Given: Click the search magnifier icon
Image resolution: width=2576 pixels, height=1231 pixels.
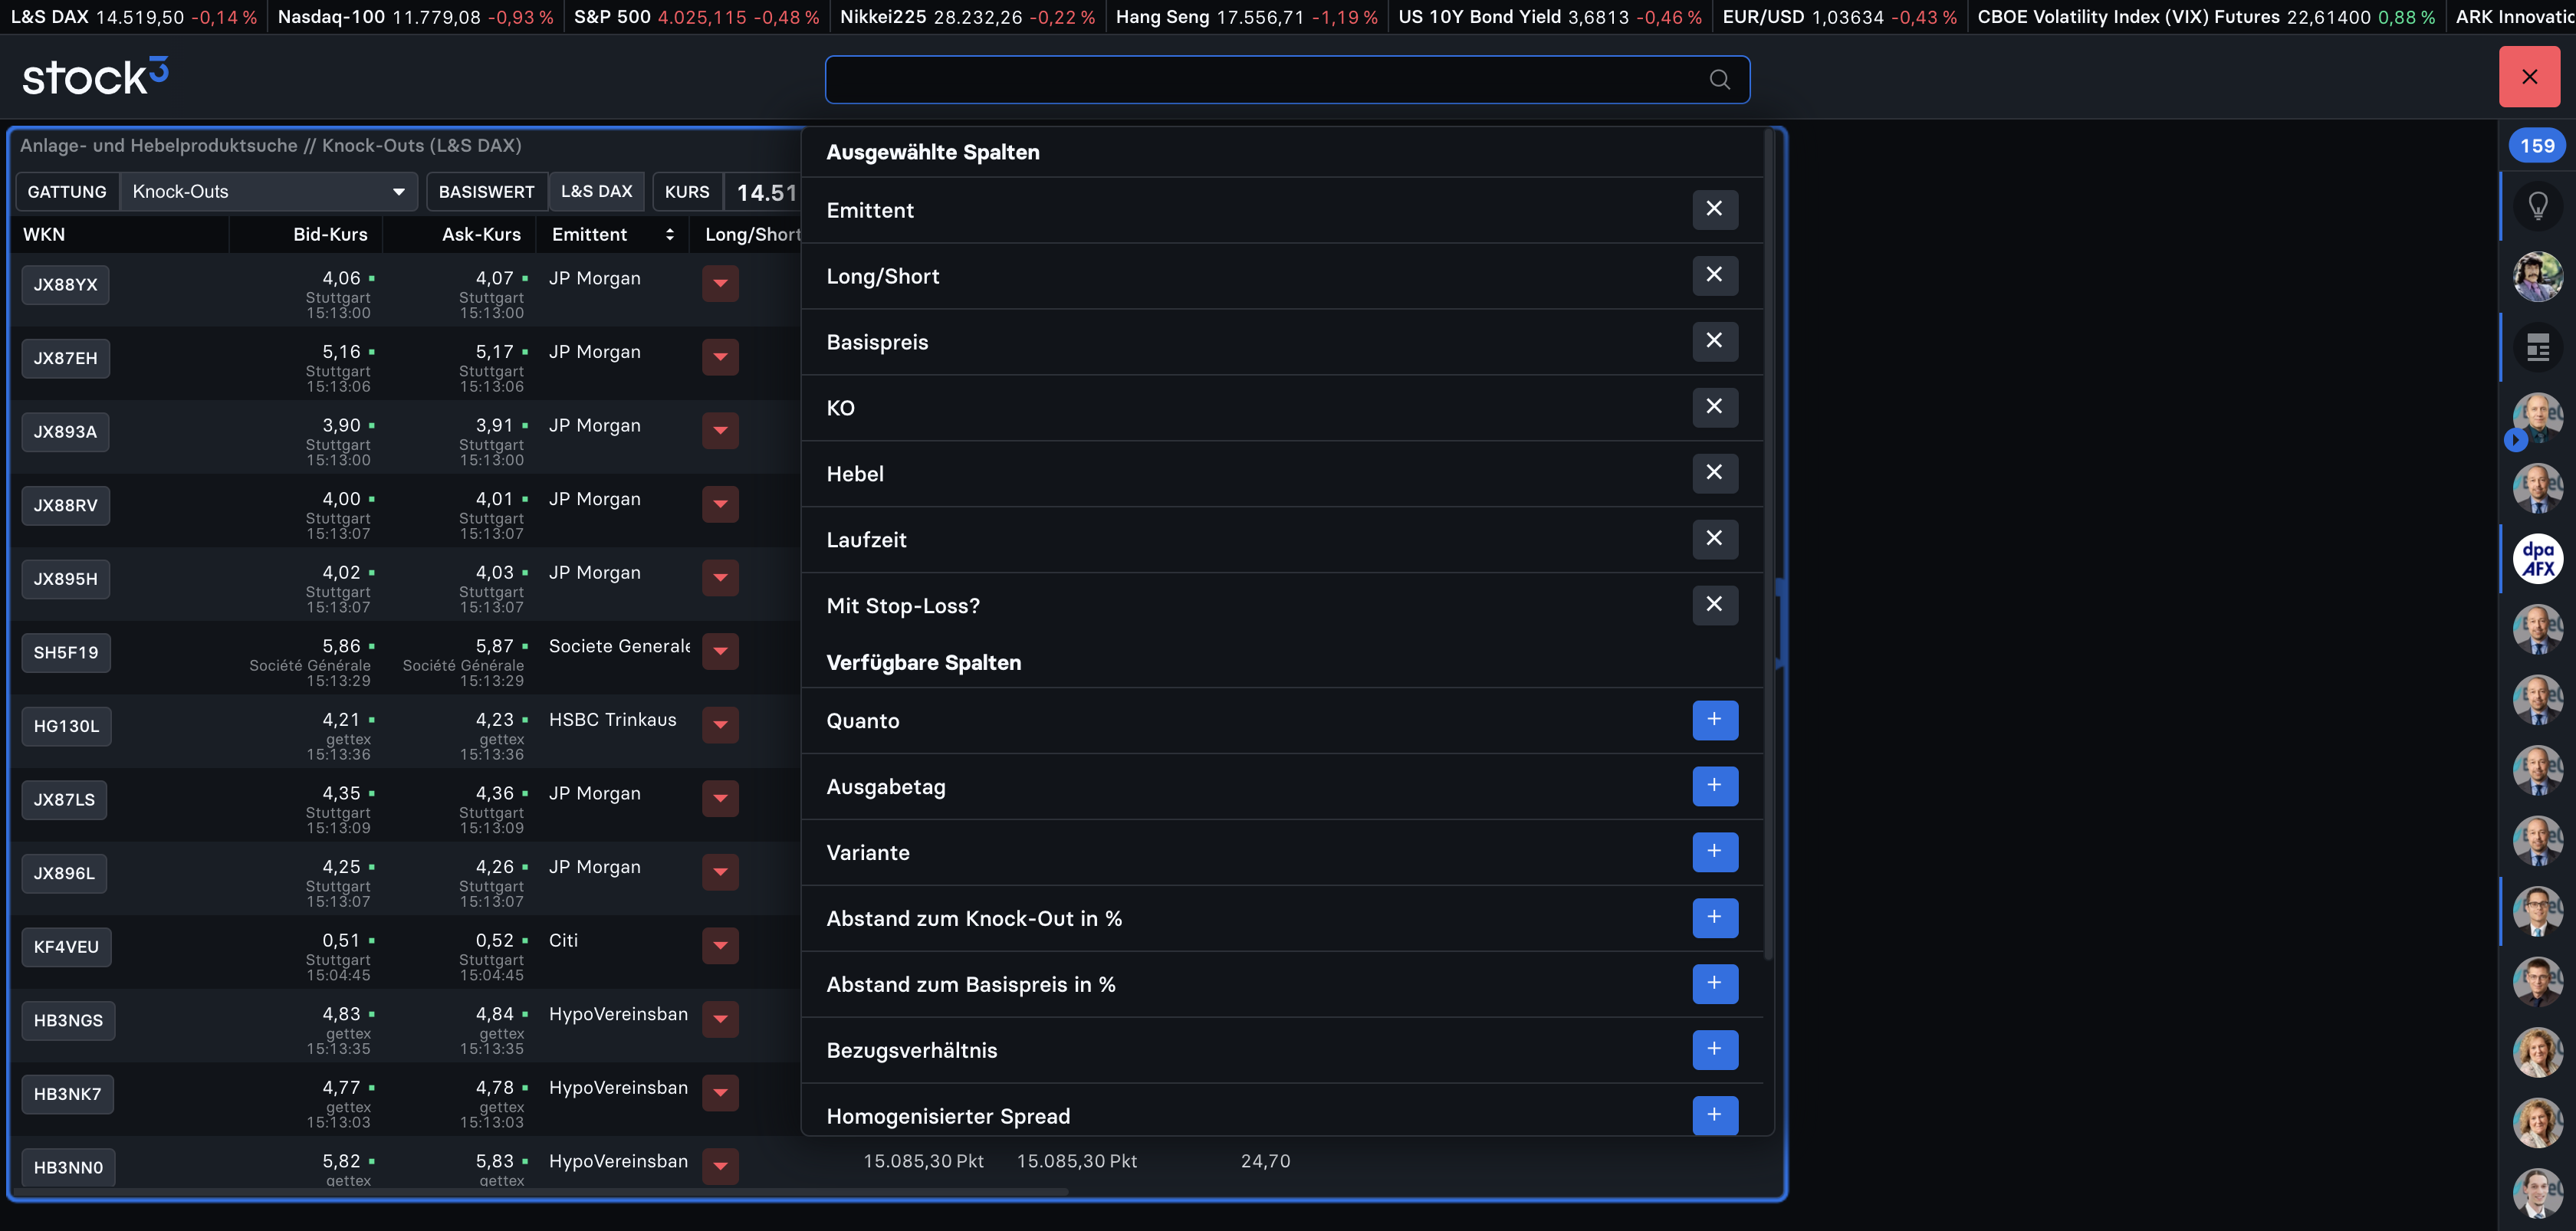Looking at the screenshot, I should pyautogui.click(x=1719, y=79).
